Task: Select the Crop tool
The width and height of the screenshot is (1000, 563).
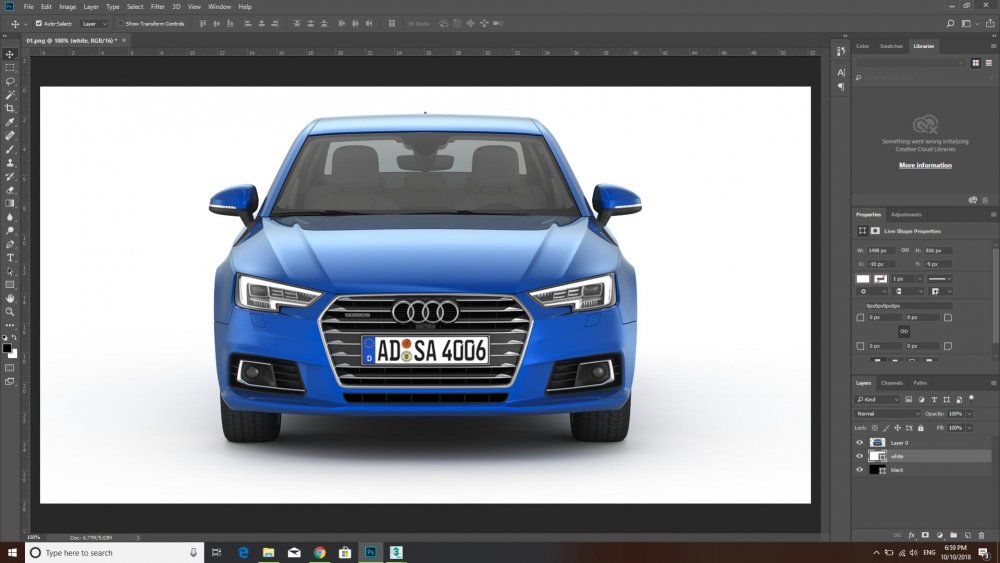Action: click(x=10, y=108)
